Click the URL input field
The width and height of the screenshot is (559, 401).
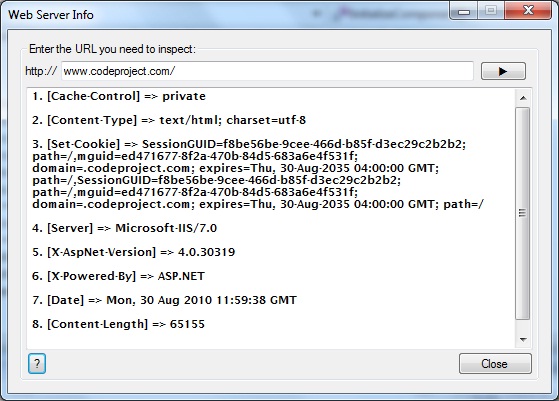pos(267,71)
